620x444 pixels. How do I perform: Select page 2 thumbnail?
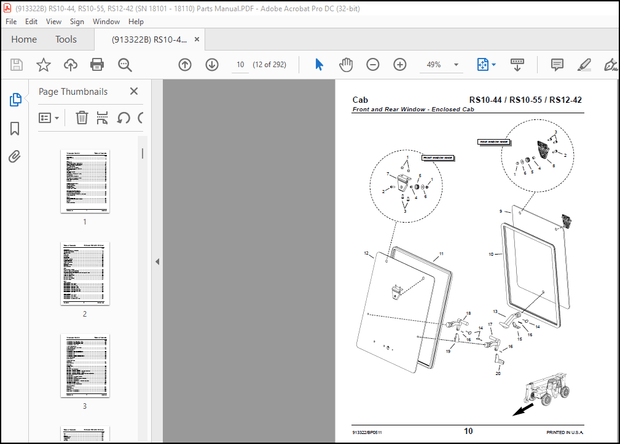click(x=85, y=274)
